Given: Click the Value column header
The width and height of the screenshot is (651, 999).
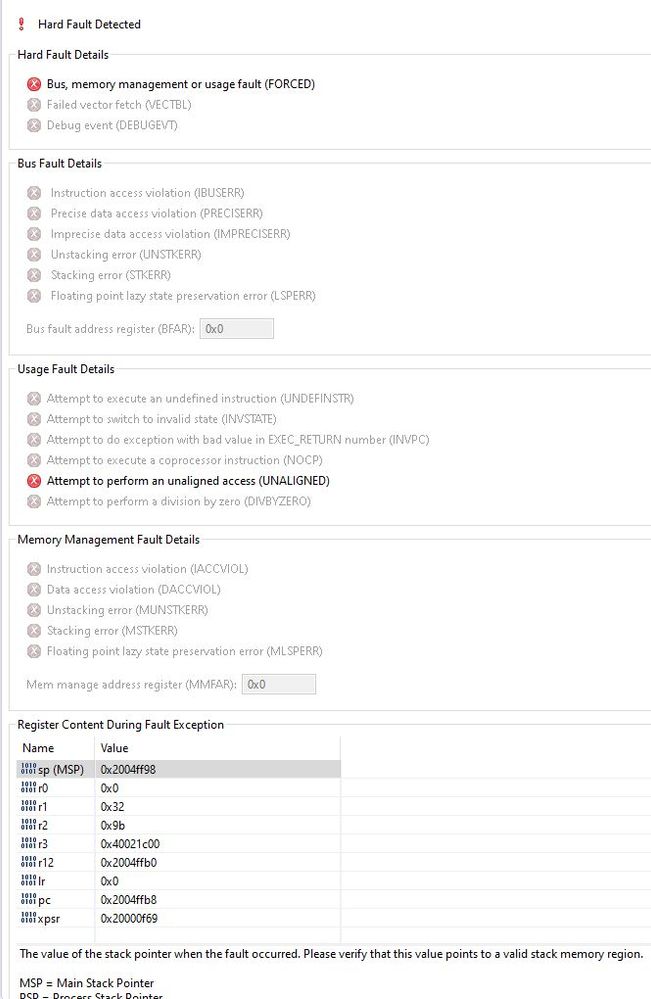Looking at the screenshot, I should pos(114,748).
